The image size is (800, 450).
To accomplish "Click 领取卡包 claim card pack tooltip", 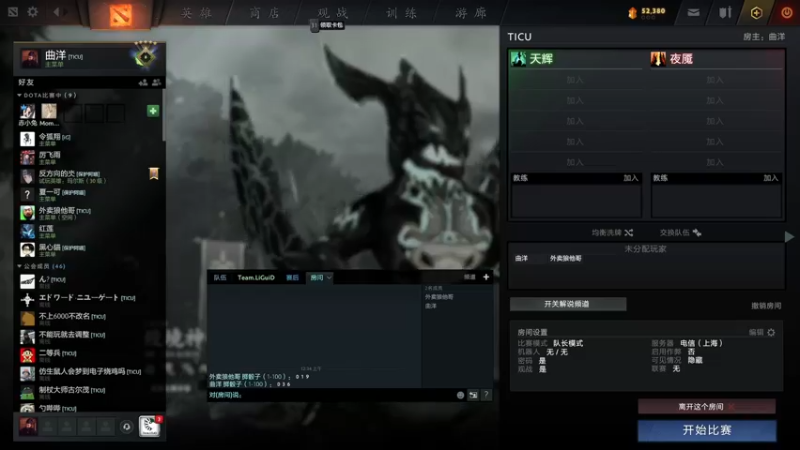I will coord(331,25).
